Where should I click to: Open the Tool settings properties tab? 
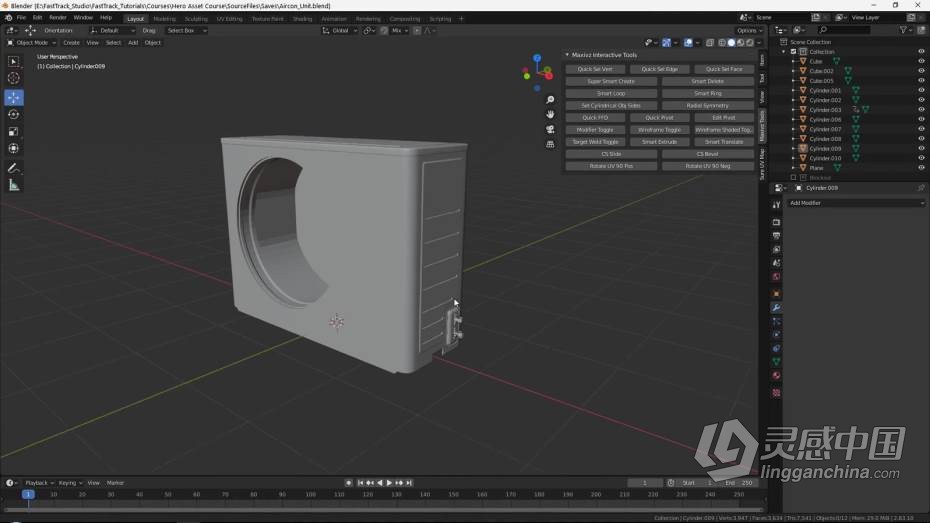coord(776,205)
